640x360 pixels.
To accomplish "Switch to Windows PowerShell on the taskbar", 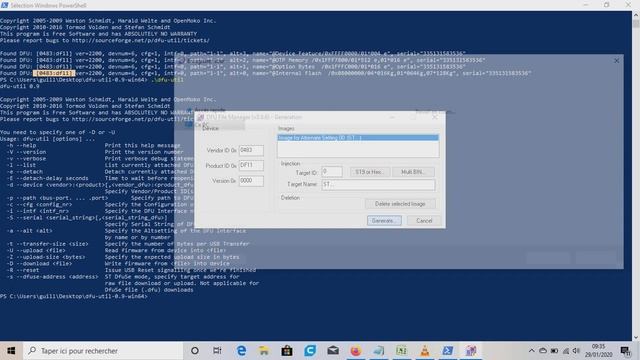I will (x=447, y=351).
